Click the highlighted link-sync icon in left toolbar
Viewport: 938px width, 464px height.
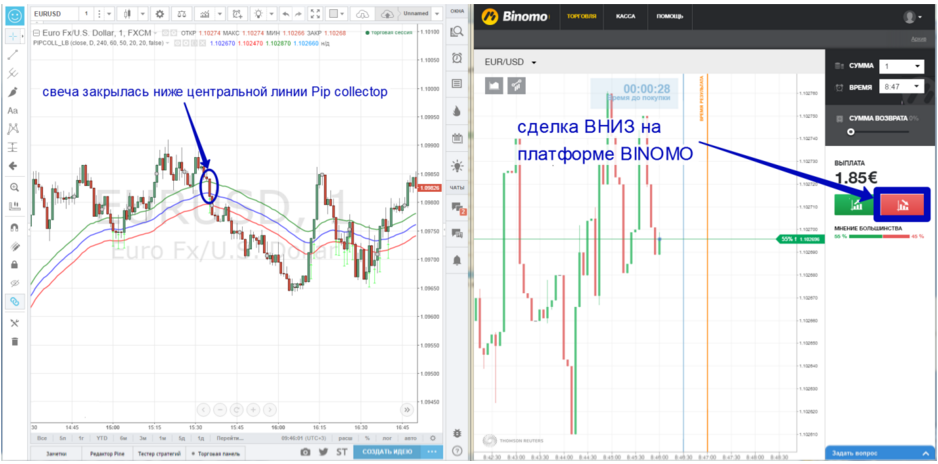pyautogui.click(x=13, y=301)
